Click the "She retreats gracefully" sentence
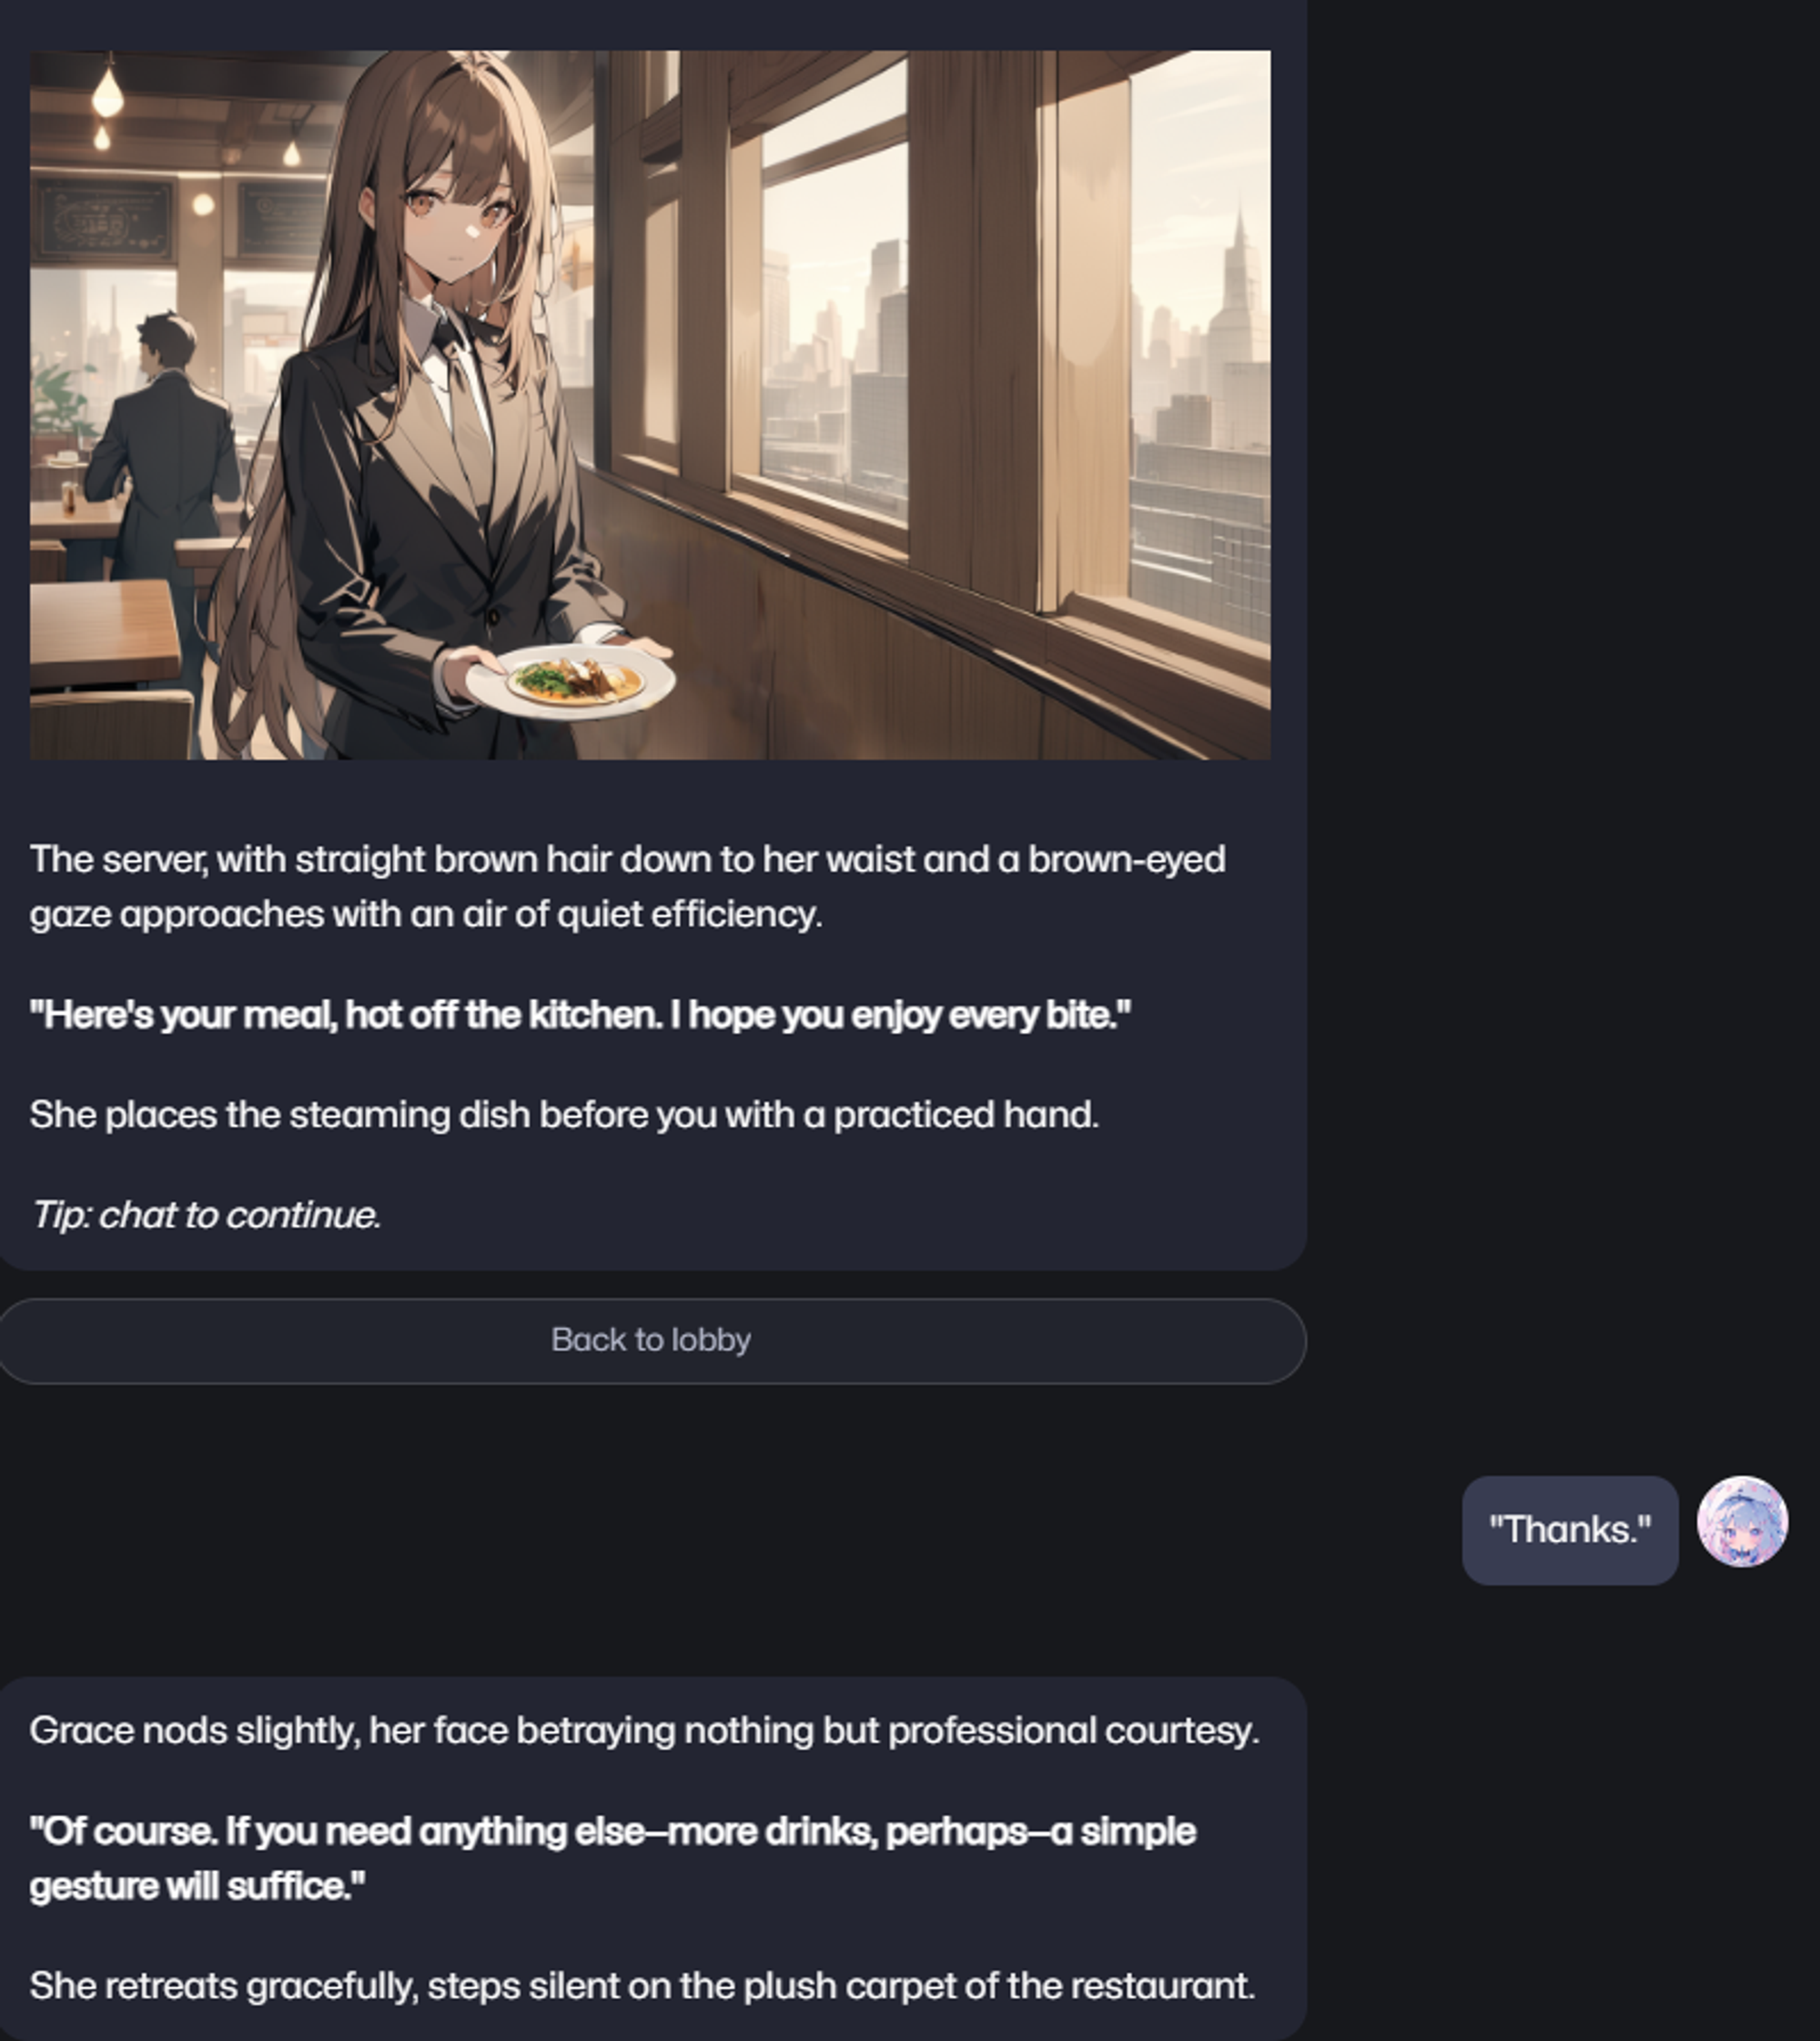 (x=642, y=1986)
